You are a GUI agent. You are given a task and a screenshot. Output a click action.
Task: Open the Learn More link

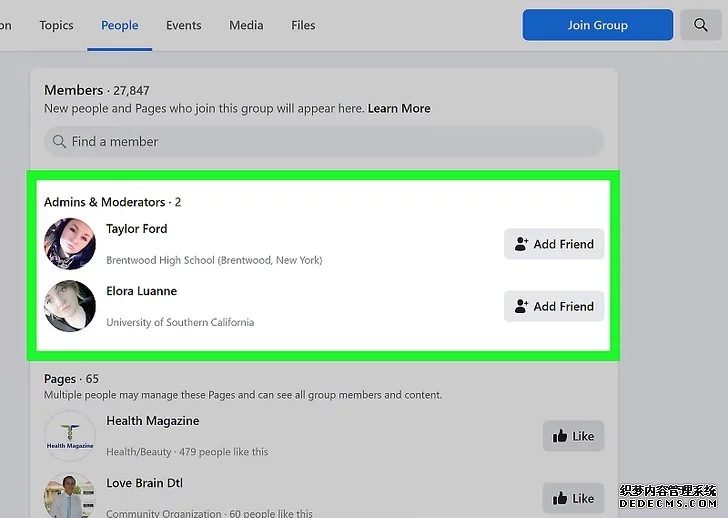click(399, 108)
